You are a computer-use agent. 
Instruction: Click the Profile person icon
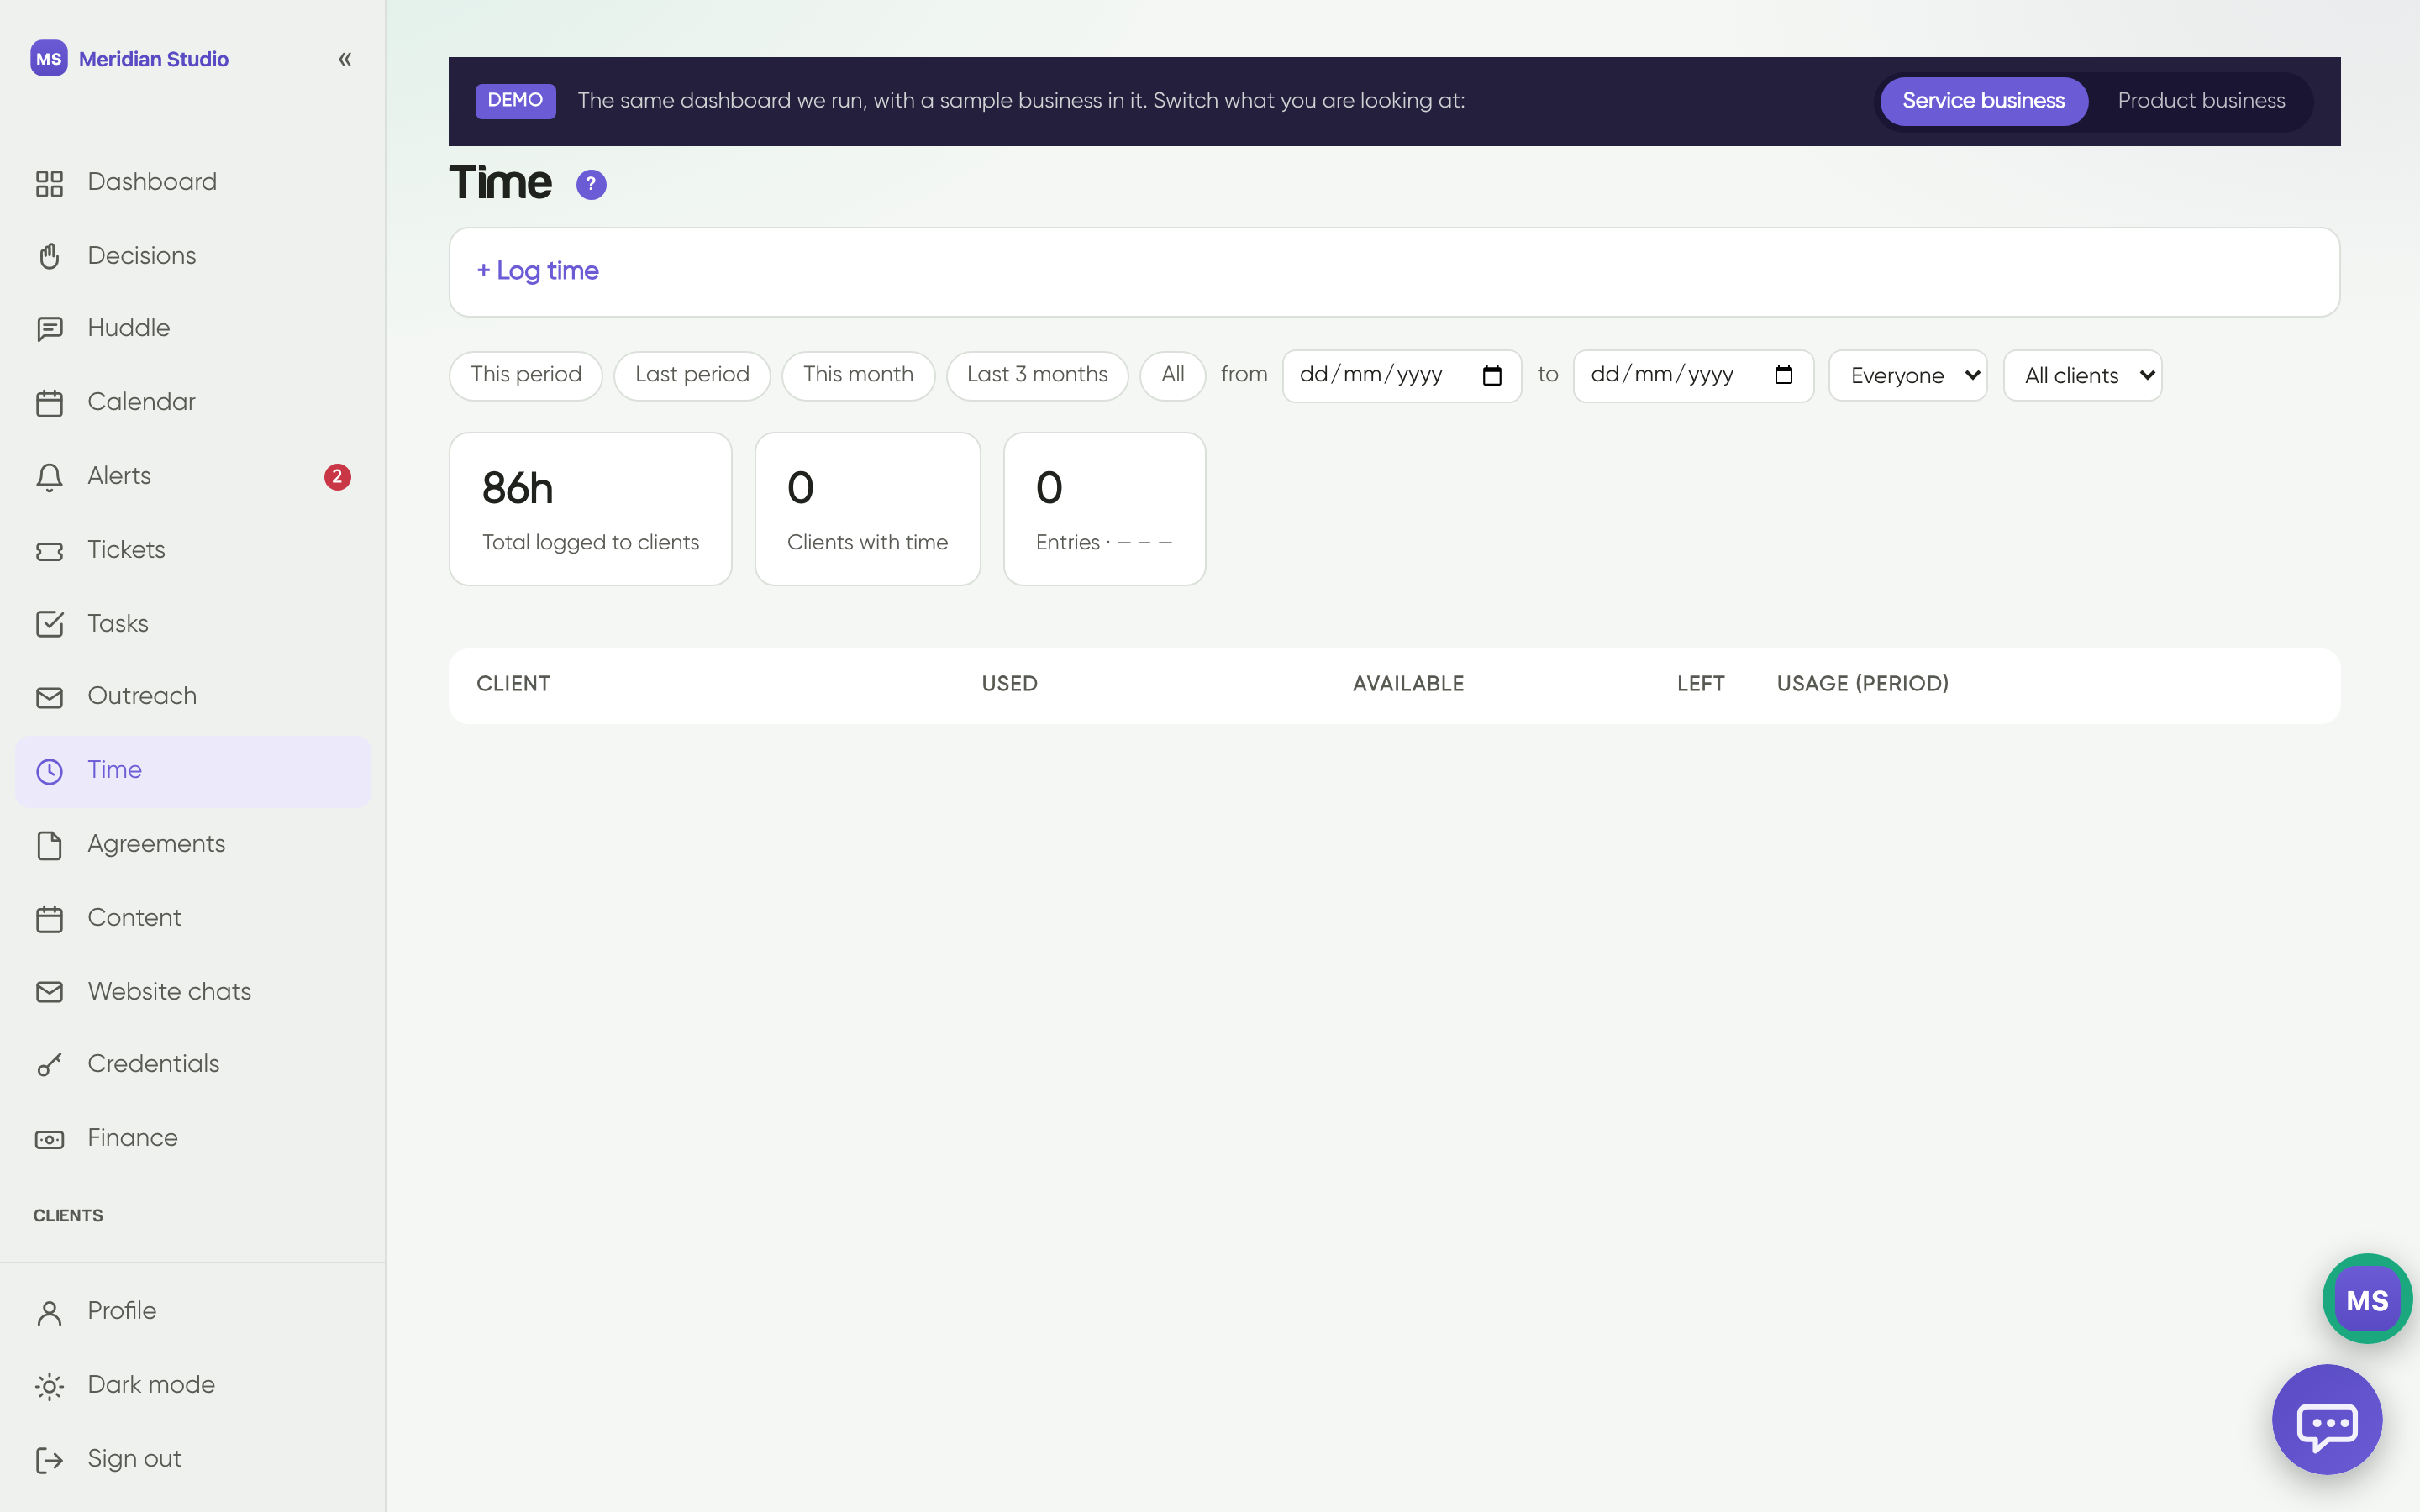49,1312
